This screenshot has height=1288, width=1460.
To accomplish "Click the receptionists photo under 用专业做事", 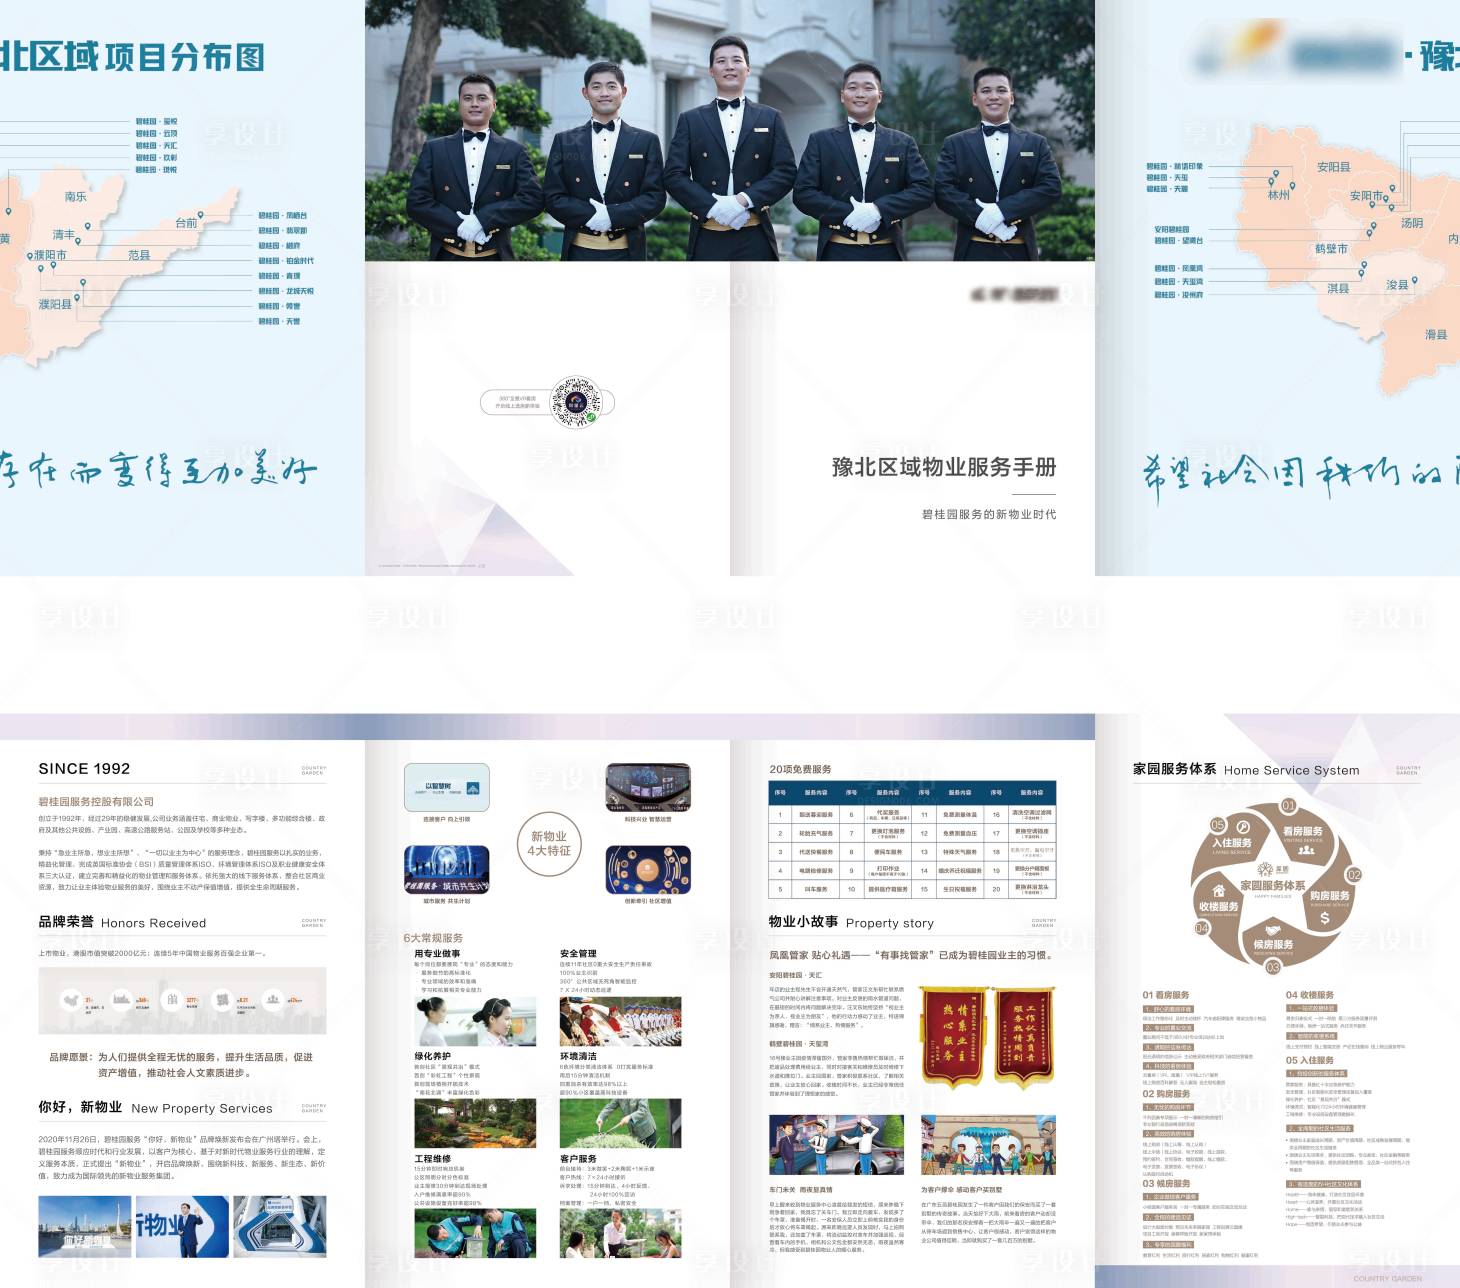I will click(475, 1021).
